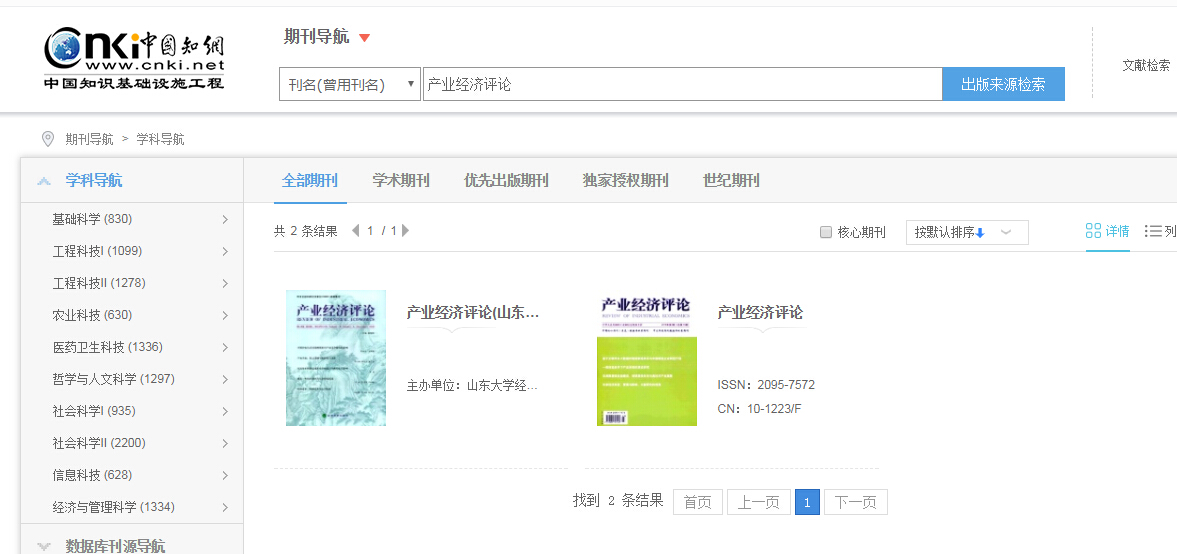Click the next page triangle arrow

click(406, 230)
